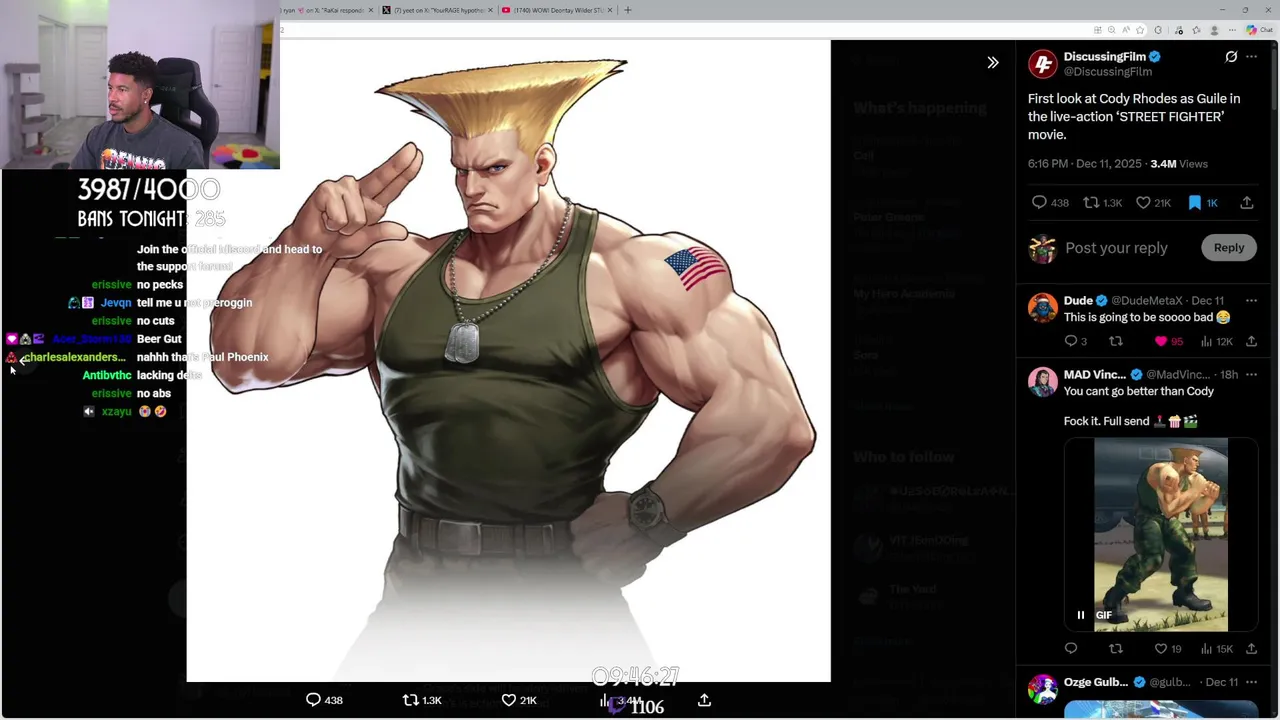The image size is (1280, 720).
Task: Reply to MAD Vinc's comment via reply icon
Action: tap(1071, 649)
